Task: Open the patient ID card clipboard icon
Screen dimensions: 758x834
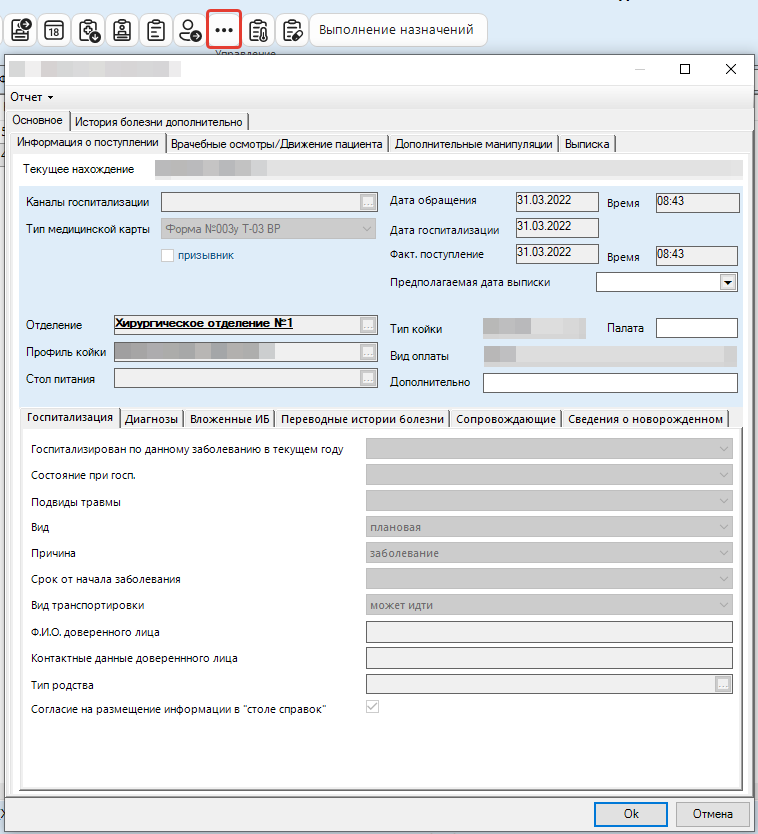Action: tap(122, 30)
